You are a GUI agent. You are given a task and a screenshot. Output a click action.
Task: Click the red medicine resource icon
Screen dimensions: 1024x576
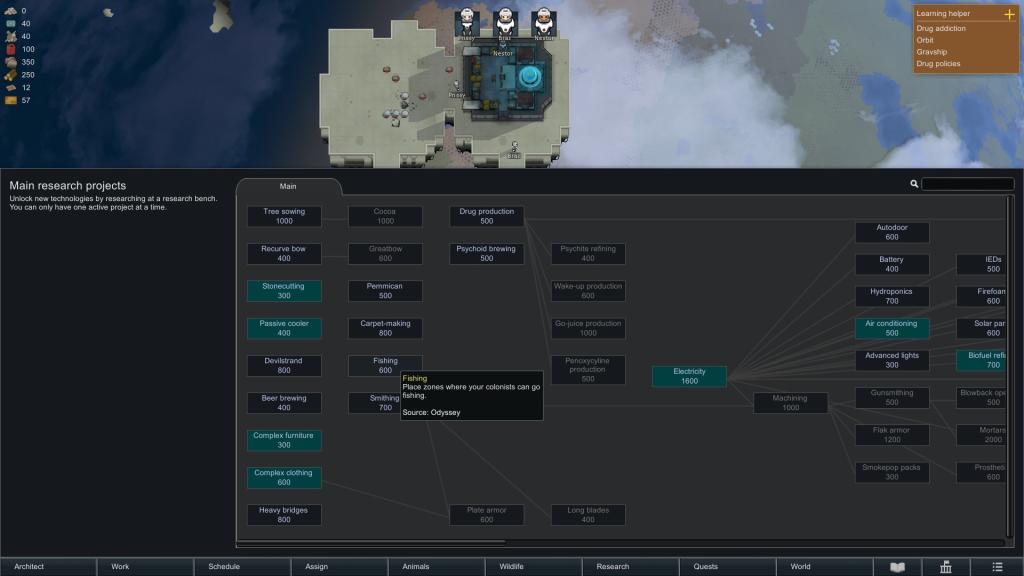pos(11,49)
